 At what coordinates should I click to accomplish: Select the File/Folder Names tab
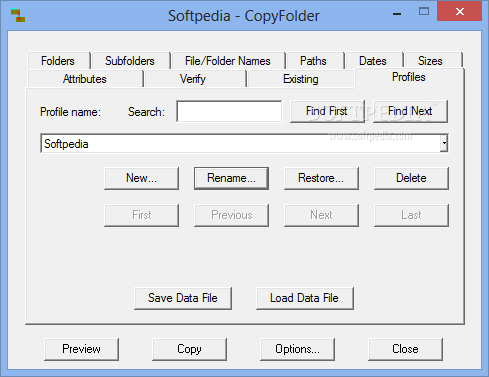[x=228, y=61]
